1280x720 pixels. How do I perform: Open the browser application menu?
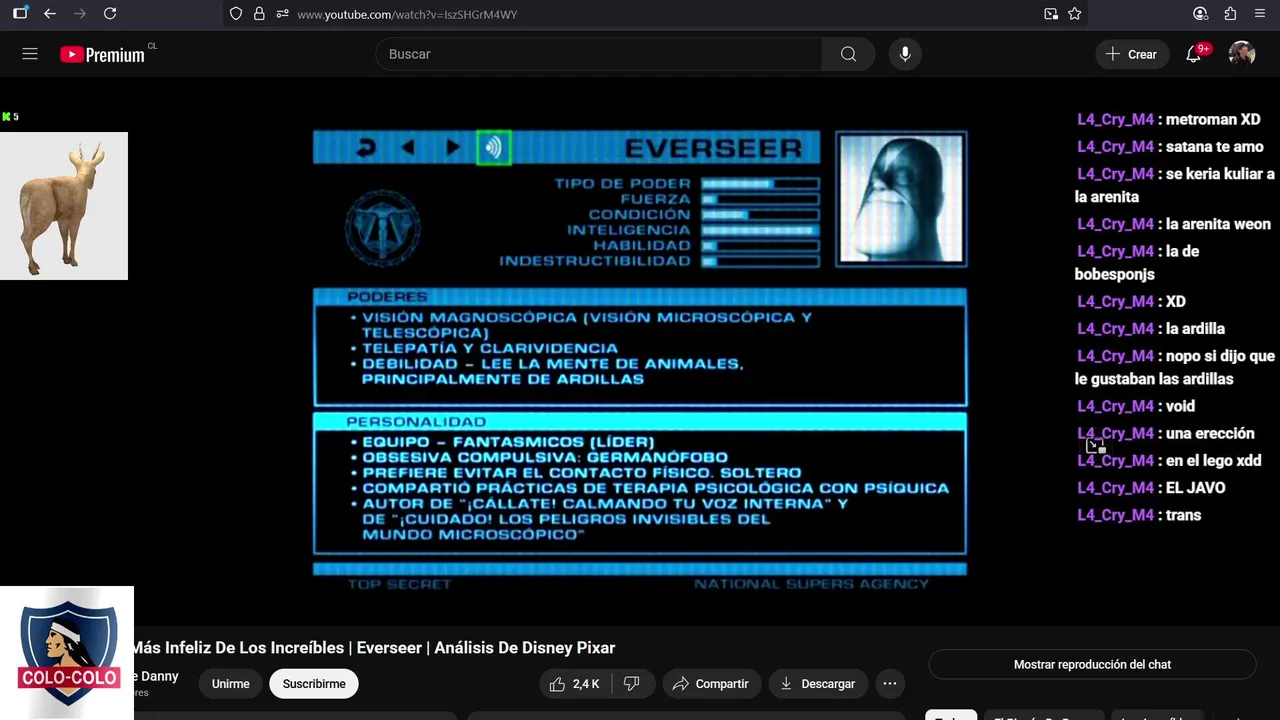(1260, 14)
